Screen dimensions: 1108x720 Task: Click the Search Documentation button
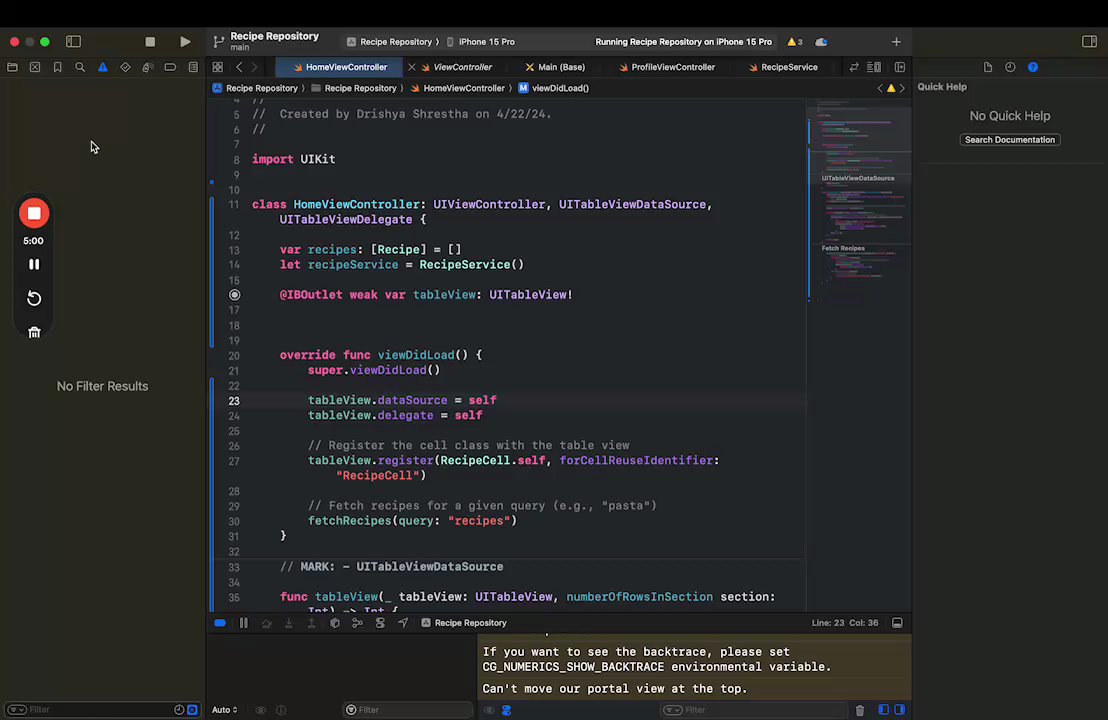point(1009,140)
